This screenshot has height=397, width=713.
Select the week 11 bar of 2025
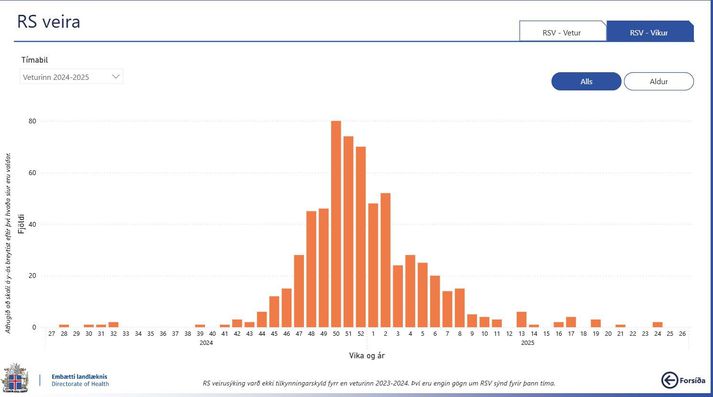(497, 323)
